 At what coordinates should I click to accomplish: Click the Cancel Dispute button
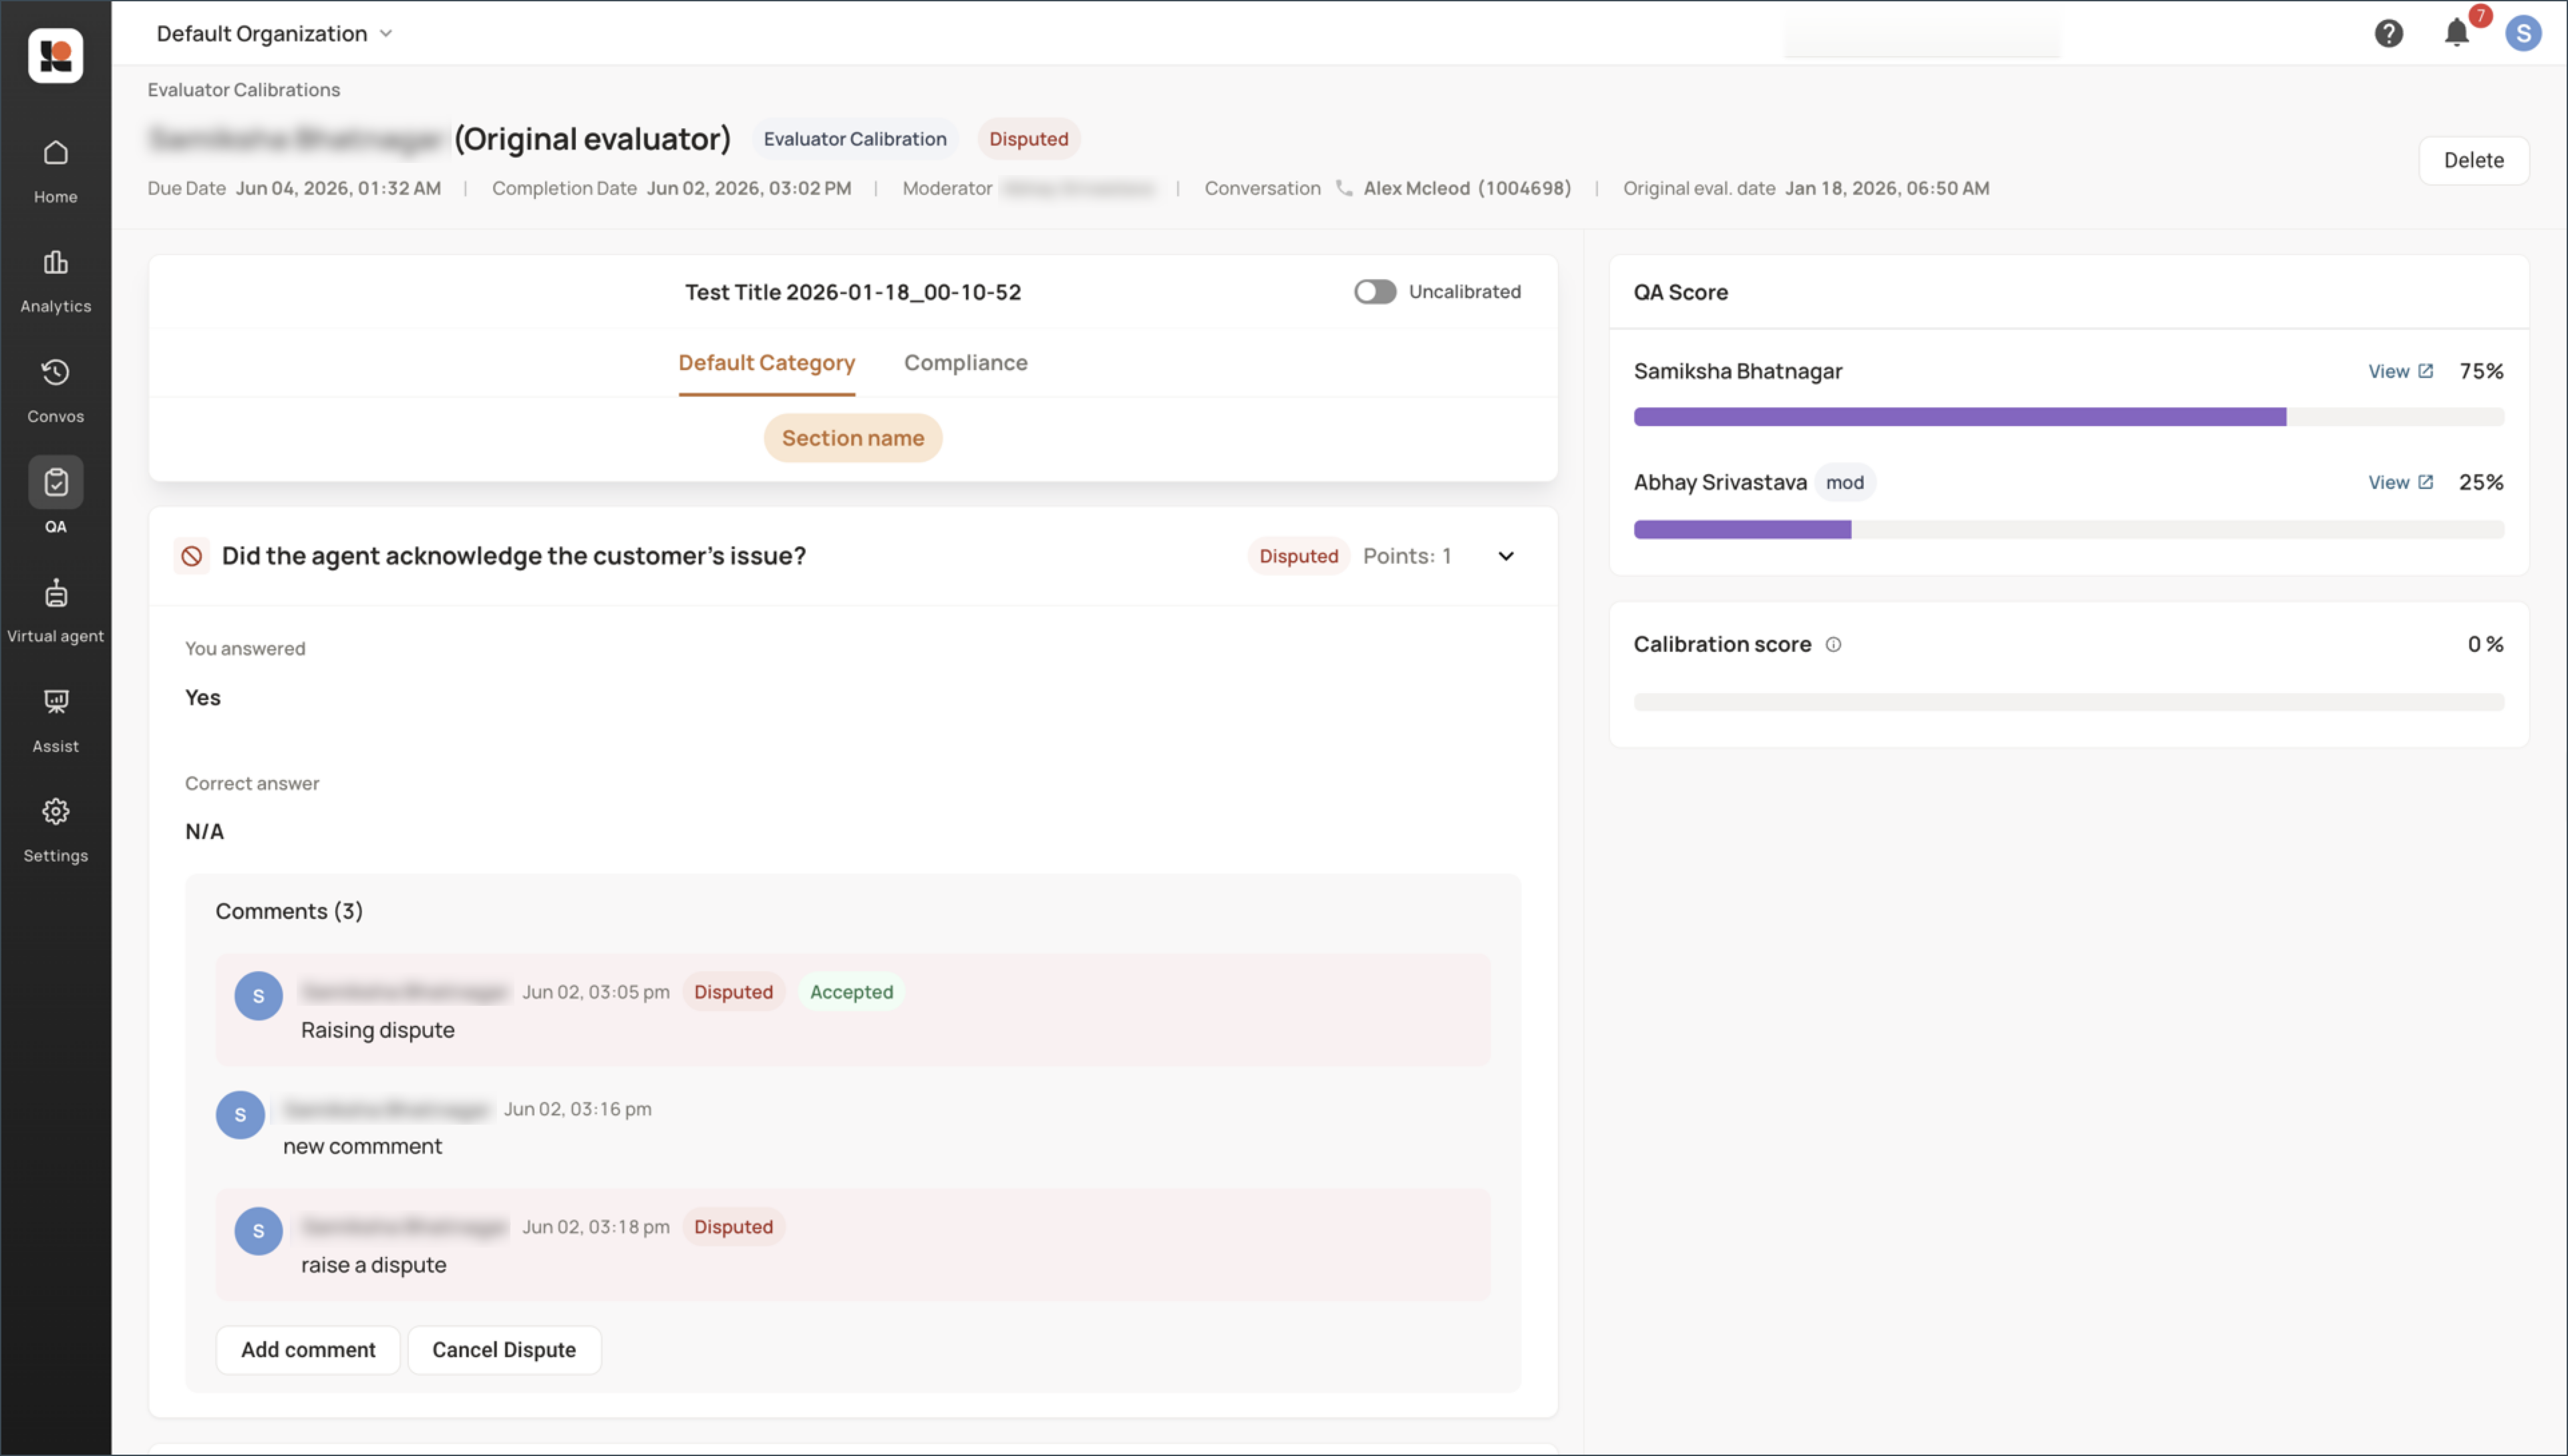click(x=504, y=1350)
